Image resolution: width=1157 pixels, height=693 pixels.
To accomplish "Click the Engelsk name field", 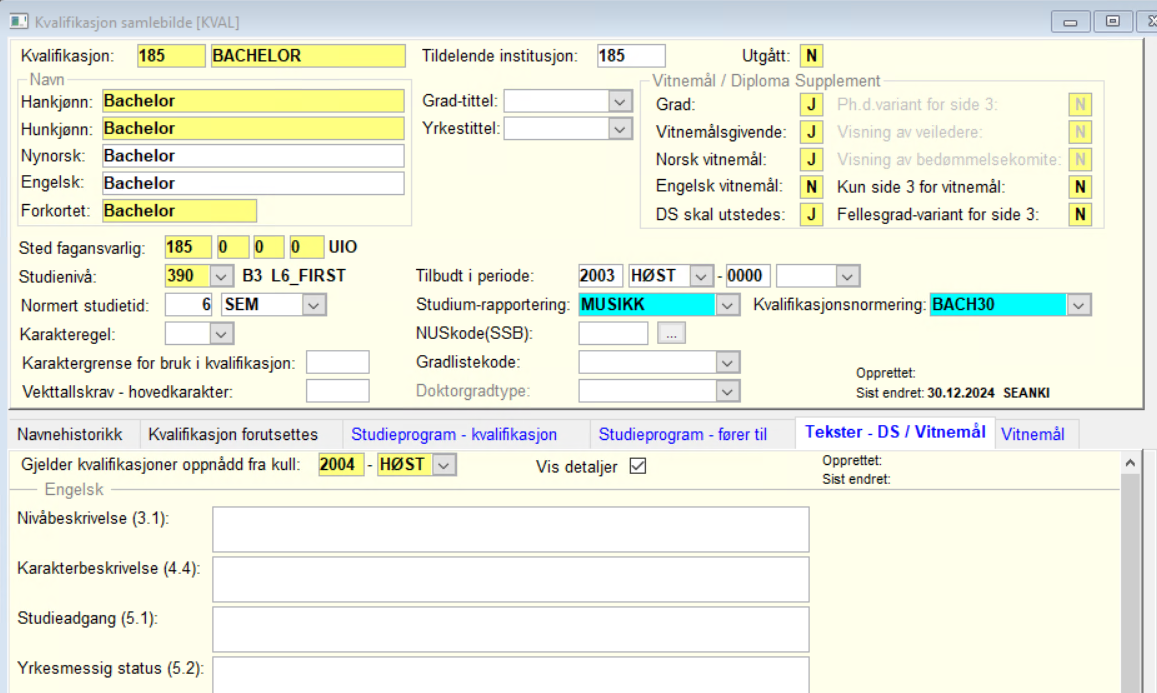I will [x=253, y=183].
